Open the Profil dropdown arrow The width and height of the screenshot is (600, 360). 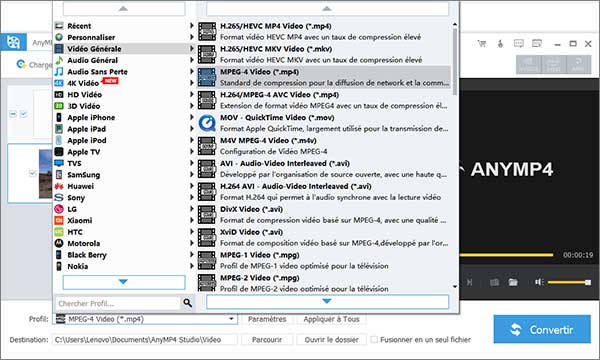231,319
